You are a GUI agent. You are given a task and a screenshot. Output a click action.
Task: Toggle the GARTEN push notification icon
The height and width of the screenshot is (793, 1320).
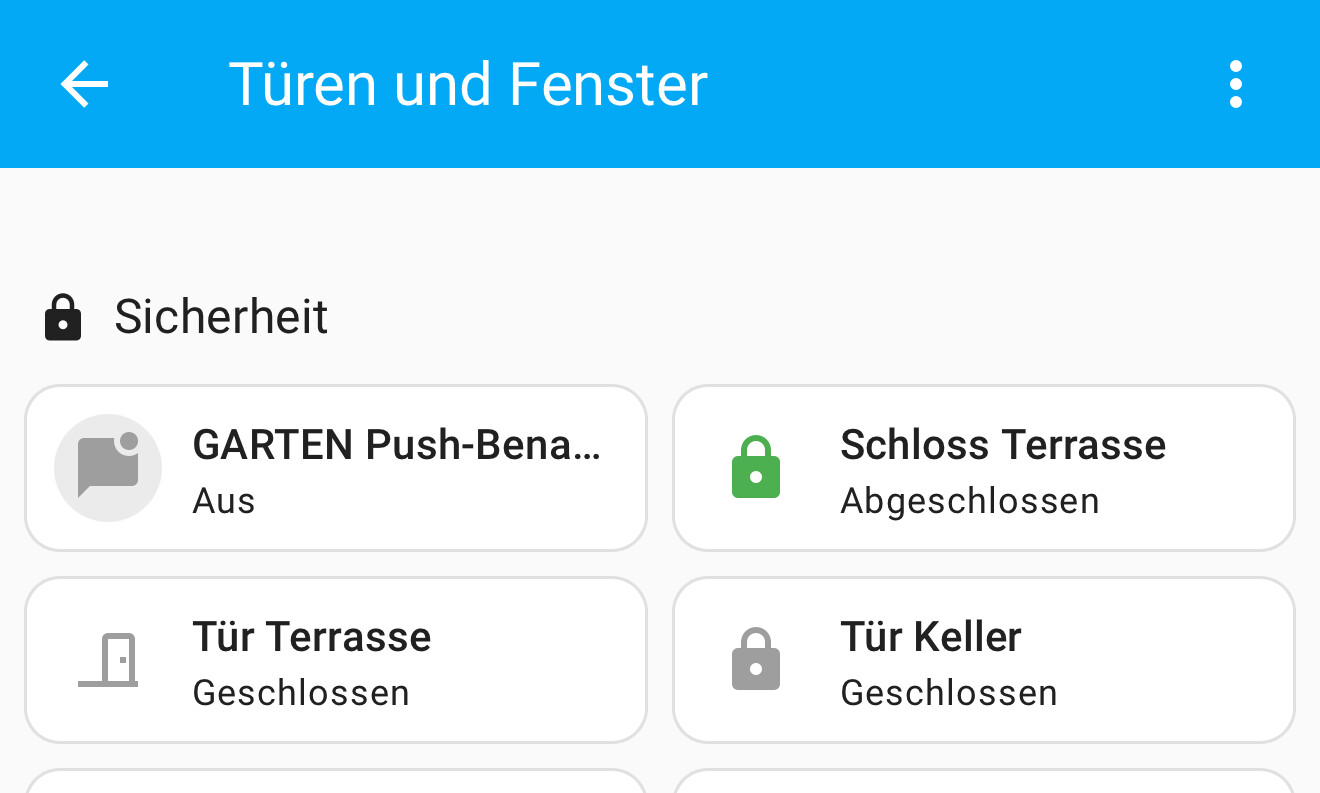pos(108,468)
